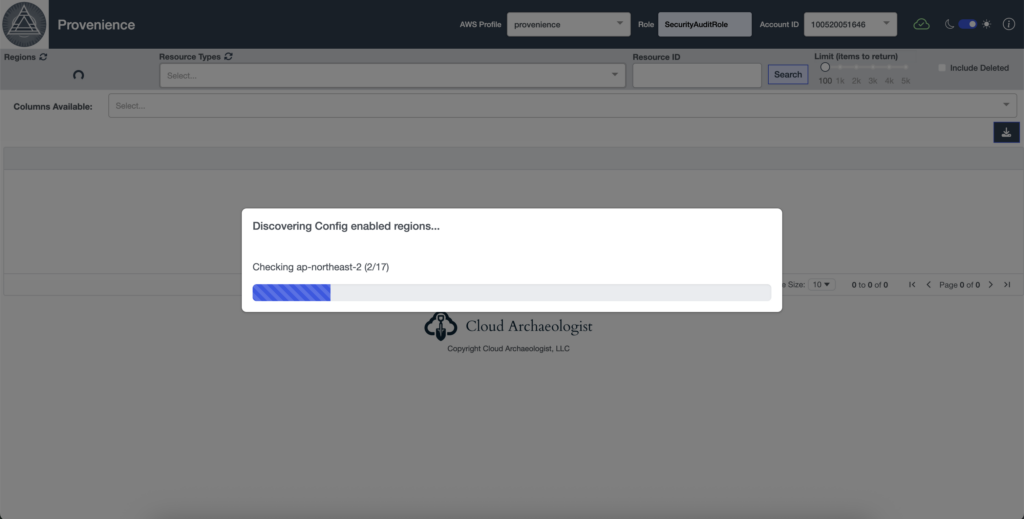This screenshot has height=519, width=1024.
Task: Click the Resource Types refresh icon
Action: [x=229, y=57]
